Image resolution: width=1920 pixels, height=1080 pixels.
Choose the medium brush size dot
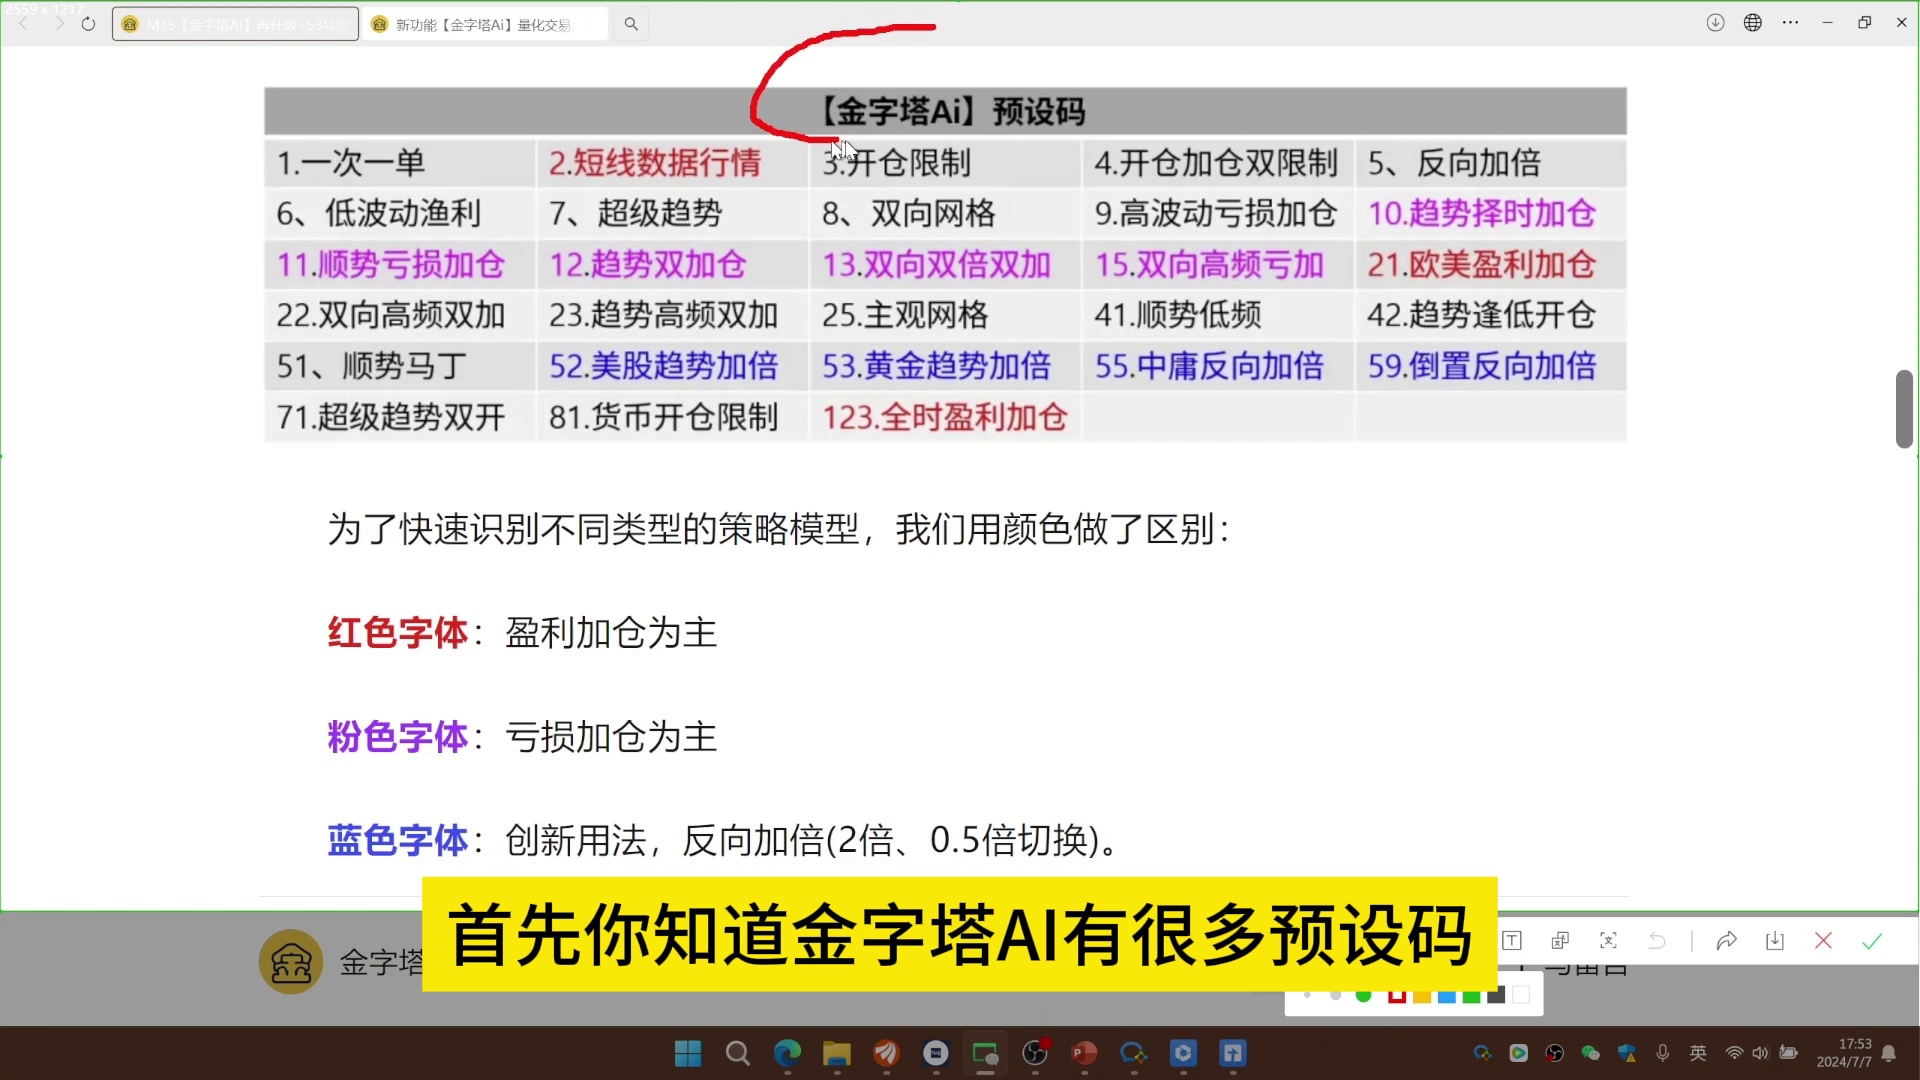point(1335,995)
